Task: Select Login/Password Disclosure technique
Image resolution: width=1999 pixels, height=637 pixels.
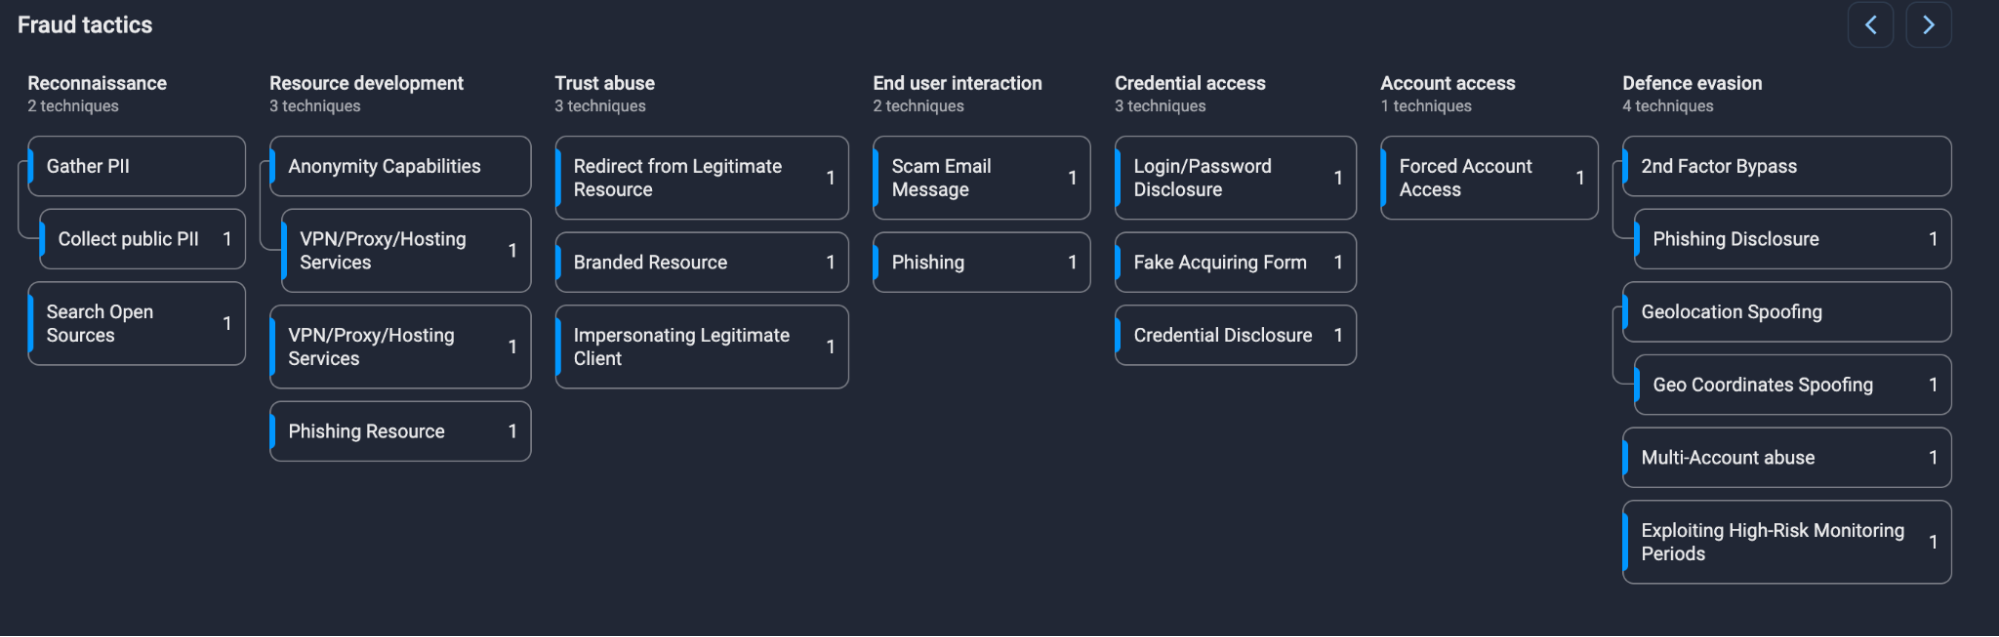Action: coord(1235,178)
